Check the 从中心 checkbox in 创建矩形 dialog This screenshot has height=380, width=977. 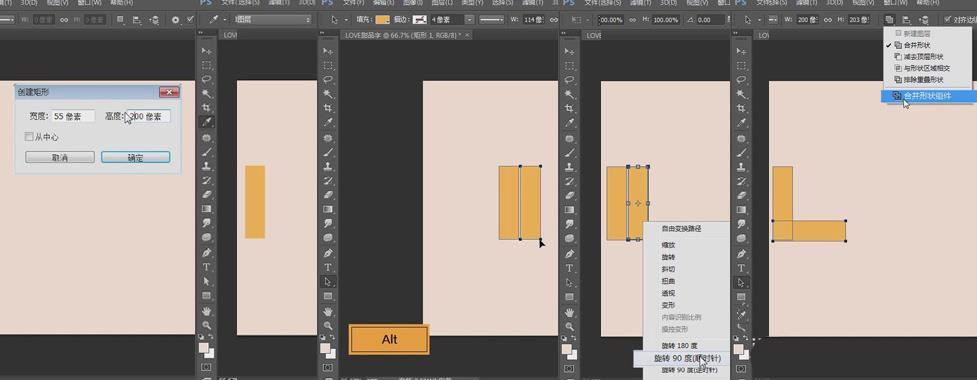point(29,136)
